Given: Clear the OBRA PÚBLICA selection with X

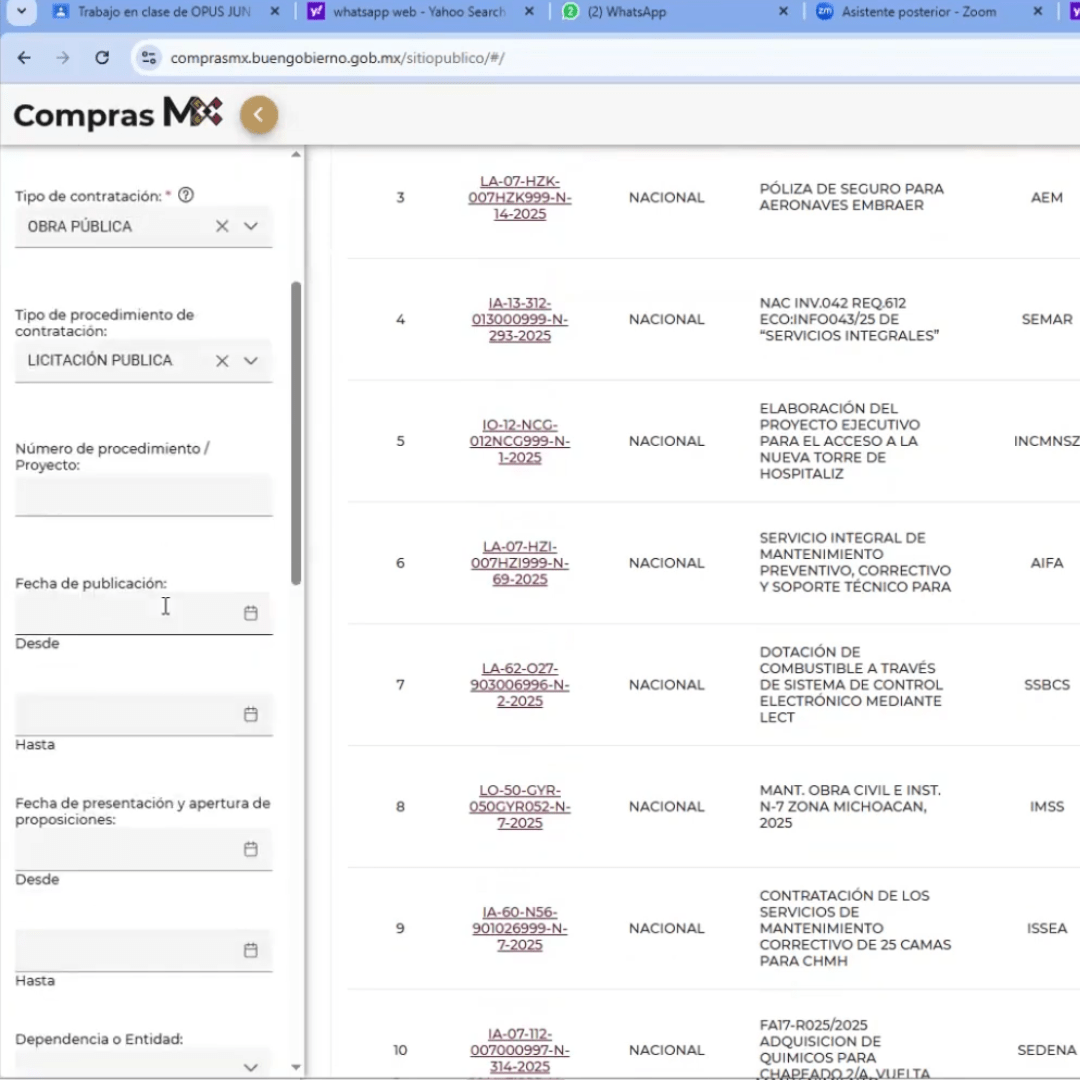Looking at the screenshot, I should [222, 227].
